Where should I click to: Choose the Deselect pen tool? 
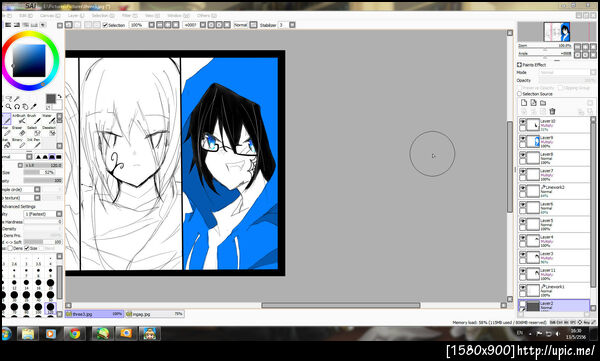coord(50,131)
